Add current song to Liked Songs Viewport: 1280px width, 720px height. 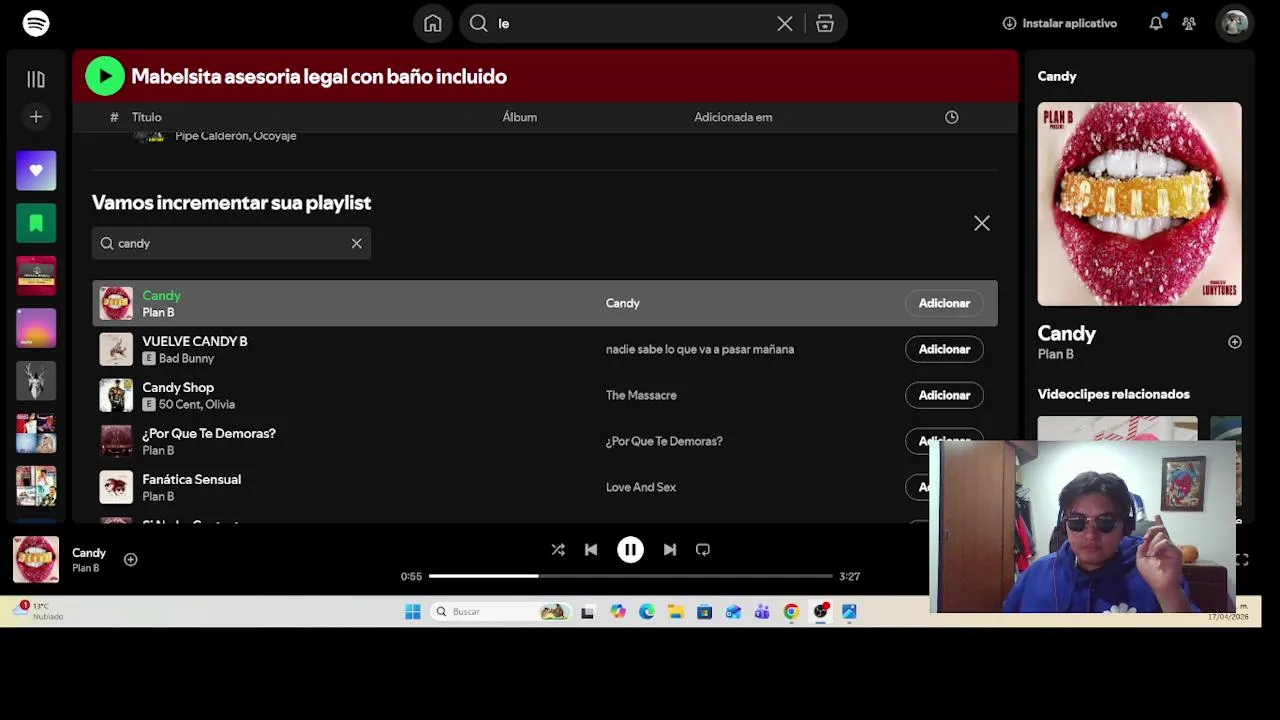click(130, 559)
